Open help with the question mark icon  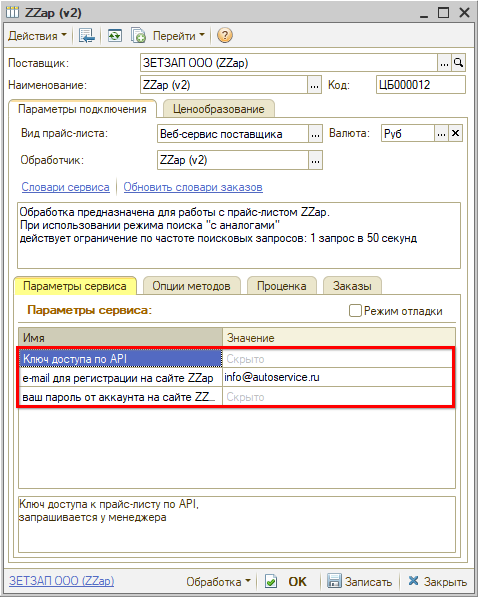click(225, 35)
